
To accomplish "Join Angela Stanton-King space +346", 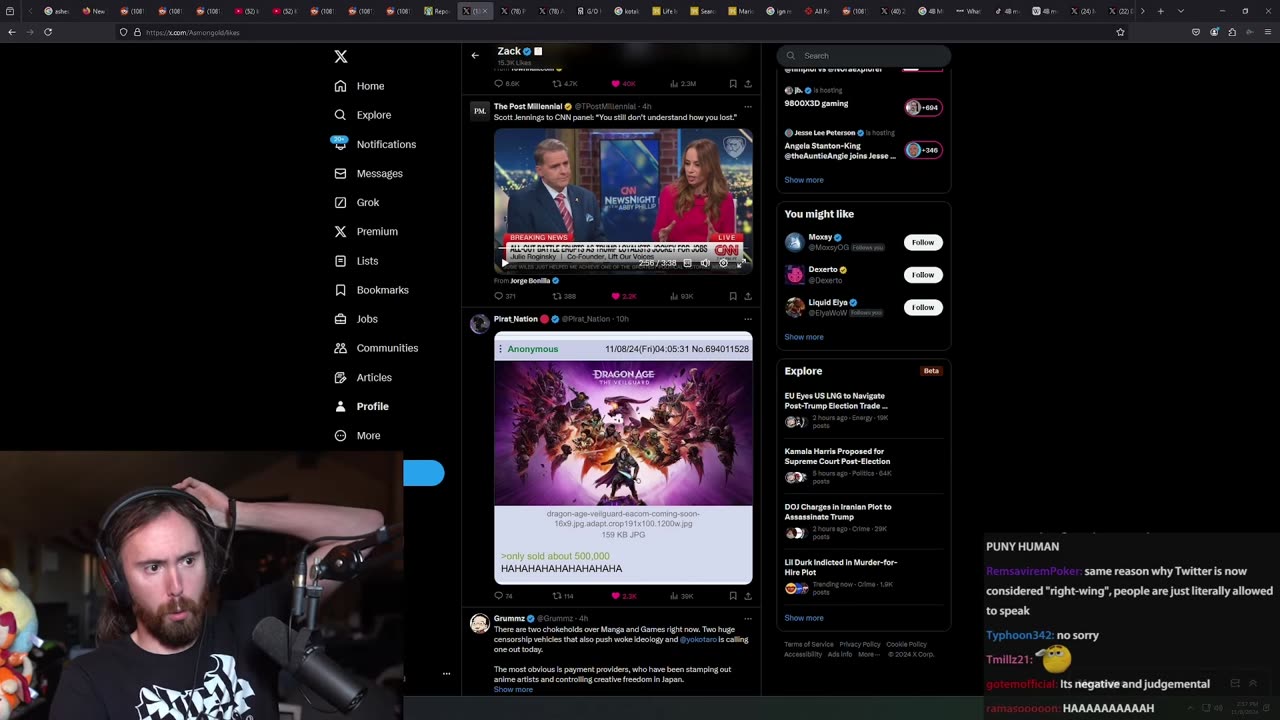I will click(923, 150).
